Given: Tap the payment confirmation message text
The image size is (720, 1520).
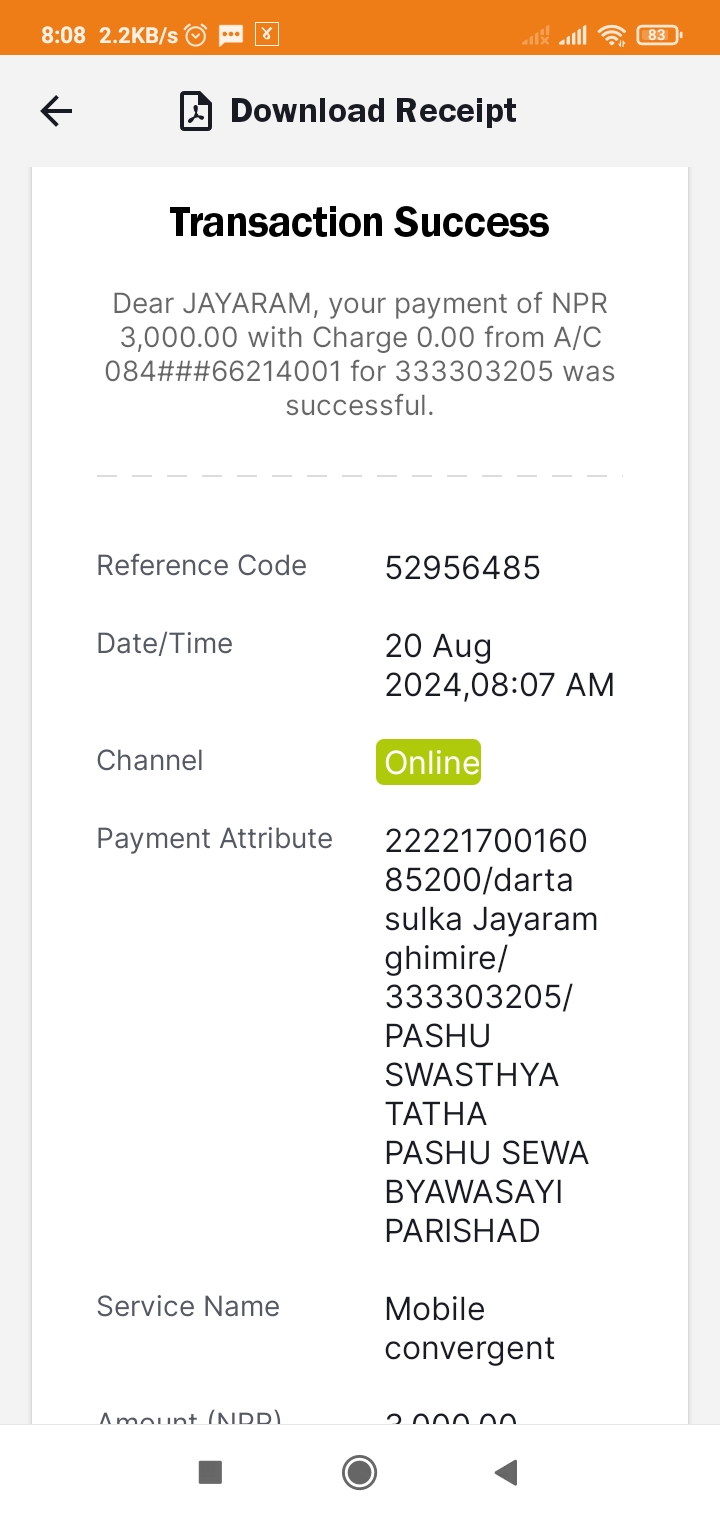Looking at the screenshot, I should click(359, 354).
